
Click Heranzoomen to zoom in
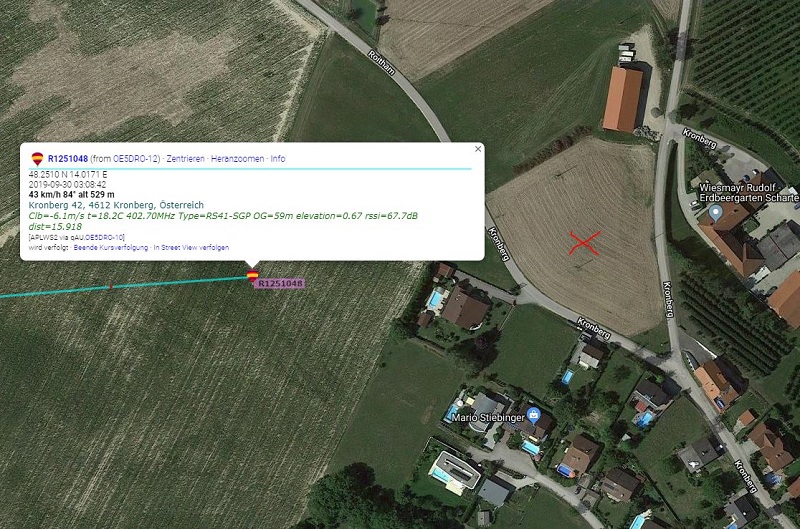tap(238, 159)
